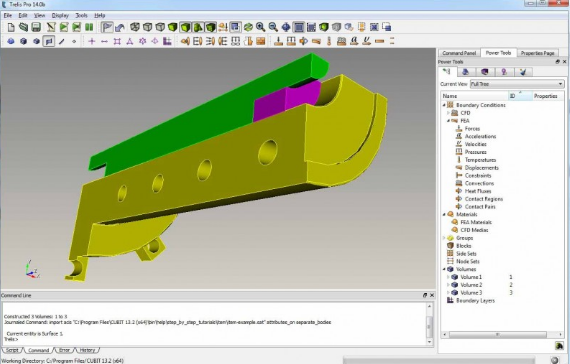
Task: Collapse the FEA tree node
Action: click(448, 121)
